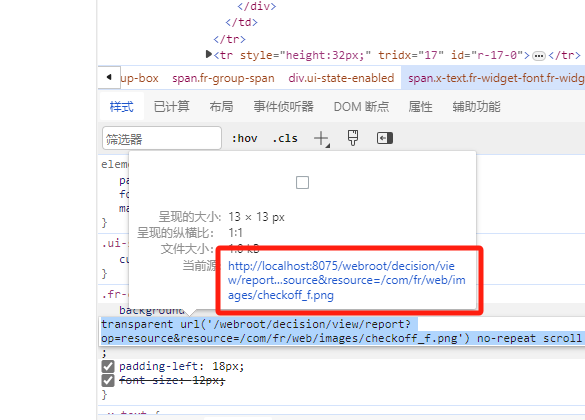Toggle the computed styles sidebar icon
The height and width of the screenshot is (420, 585).
point(385,138)
